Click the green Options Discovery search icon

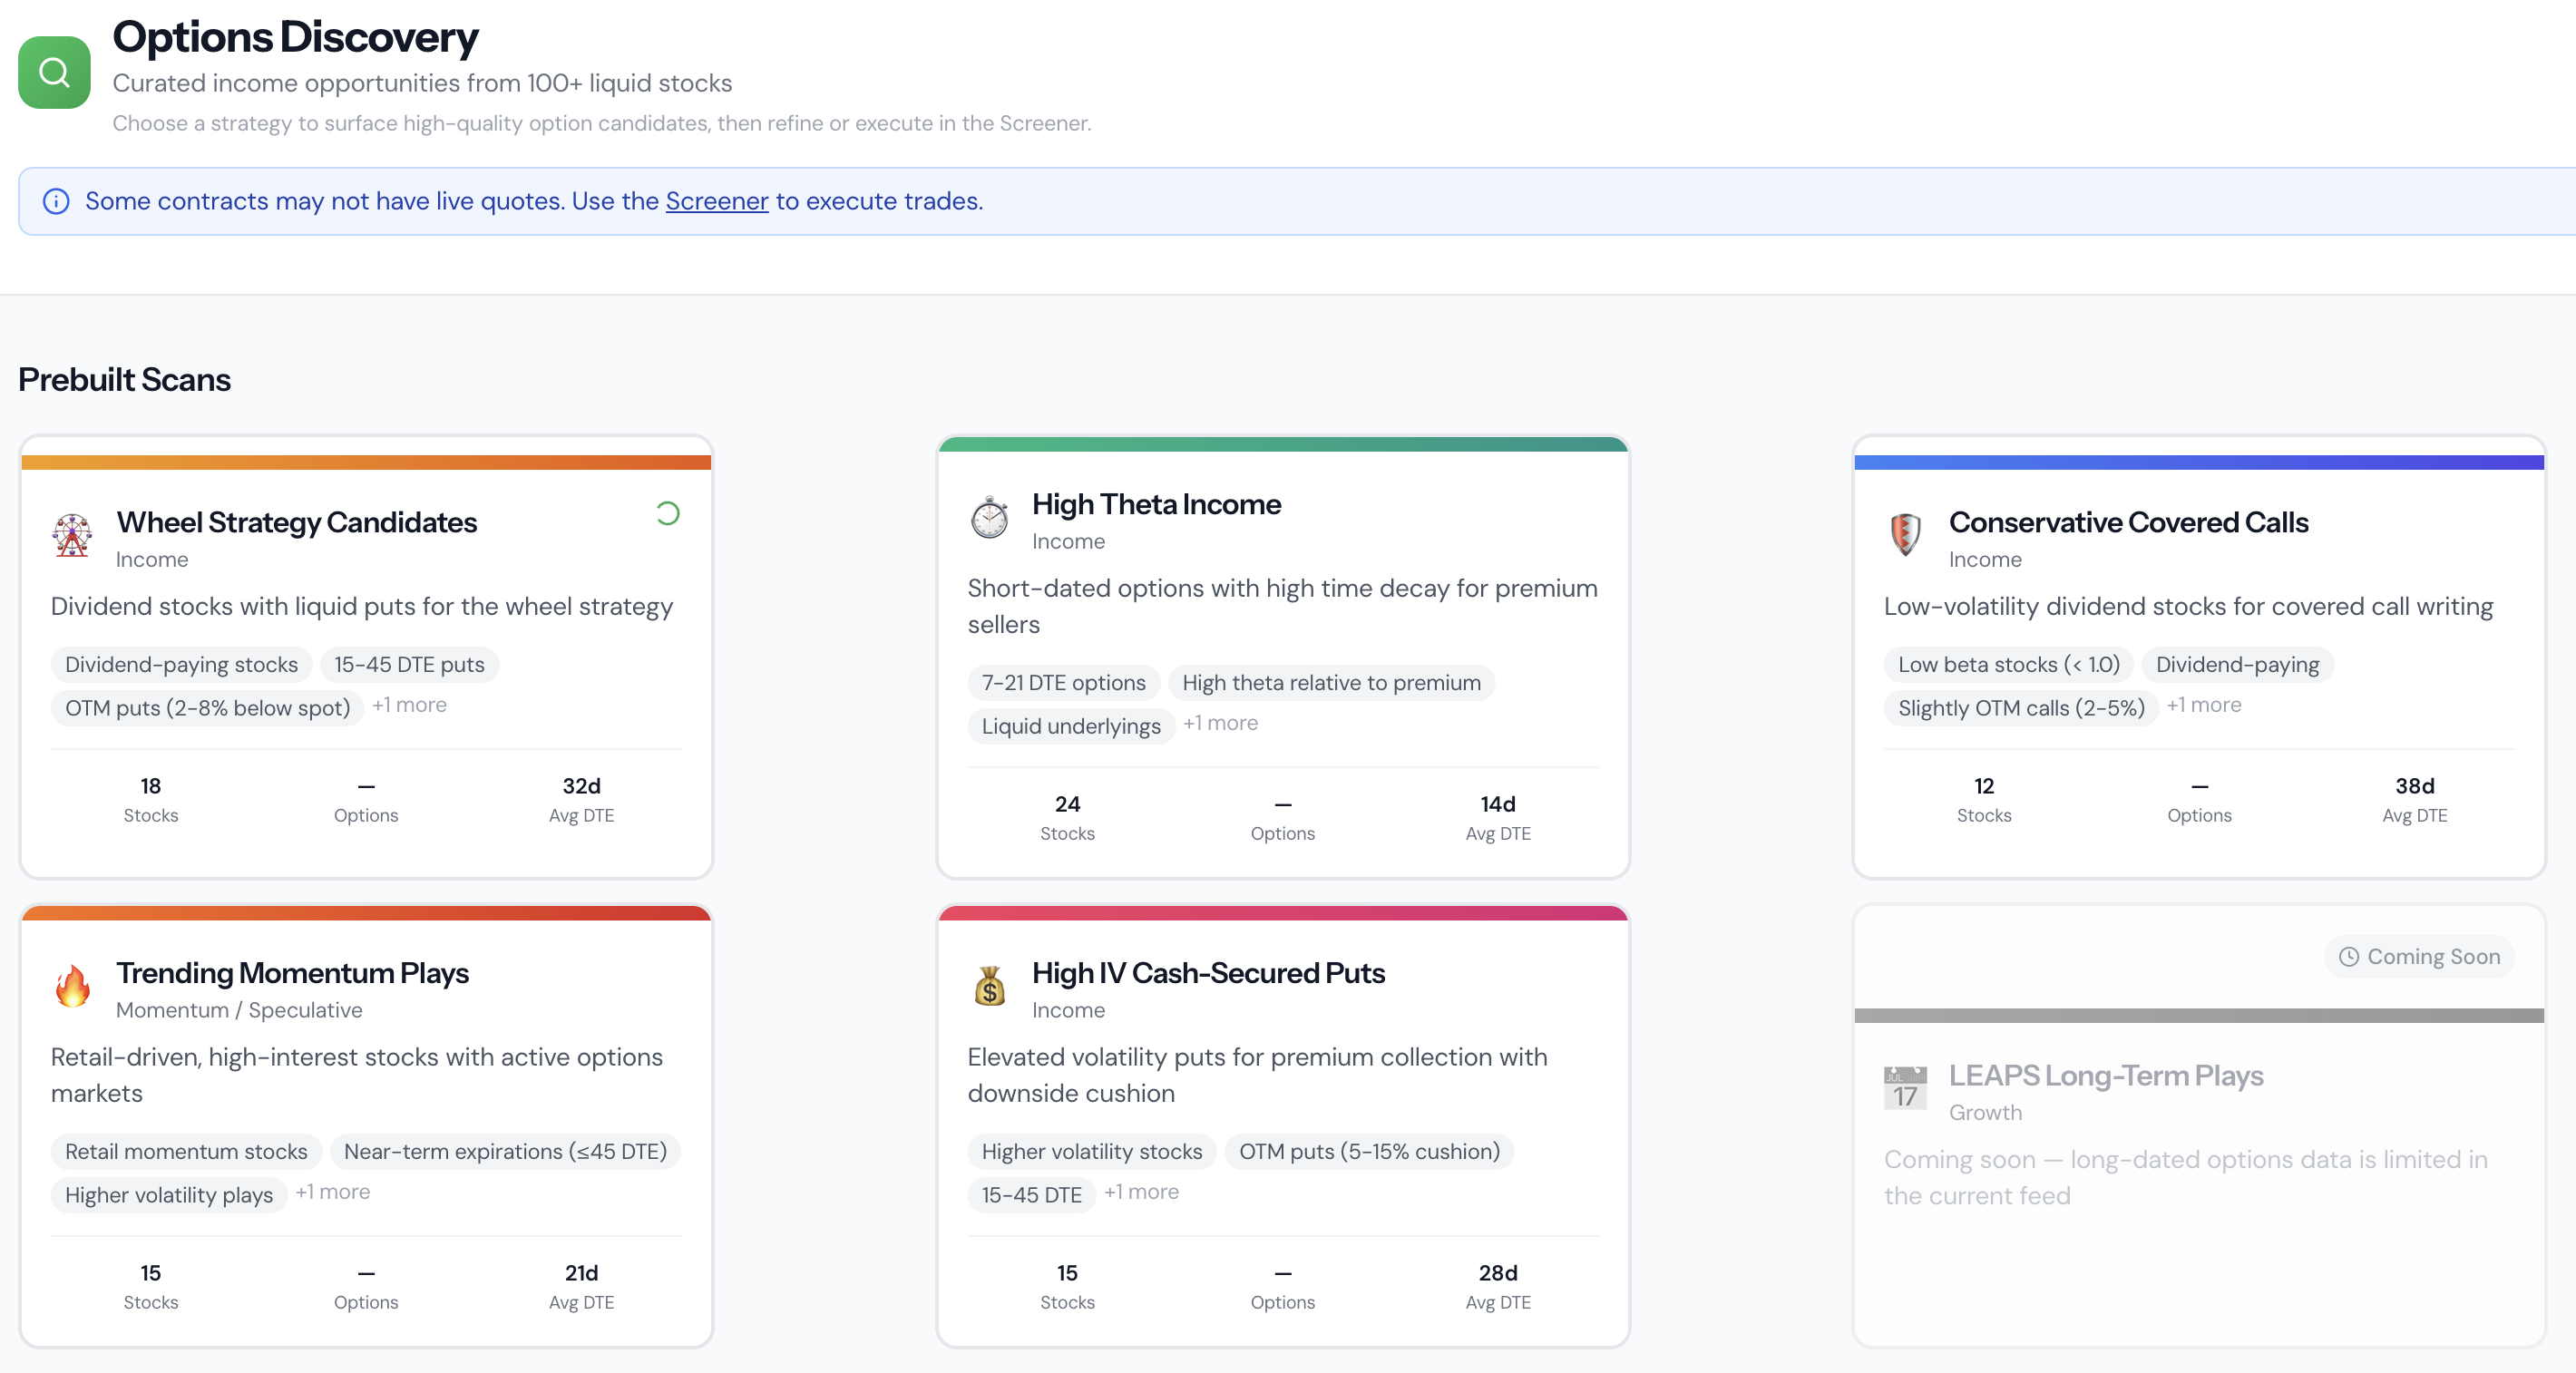[53, 71]
